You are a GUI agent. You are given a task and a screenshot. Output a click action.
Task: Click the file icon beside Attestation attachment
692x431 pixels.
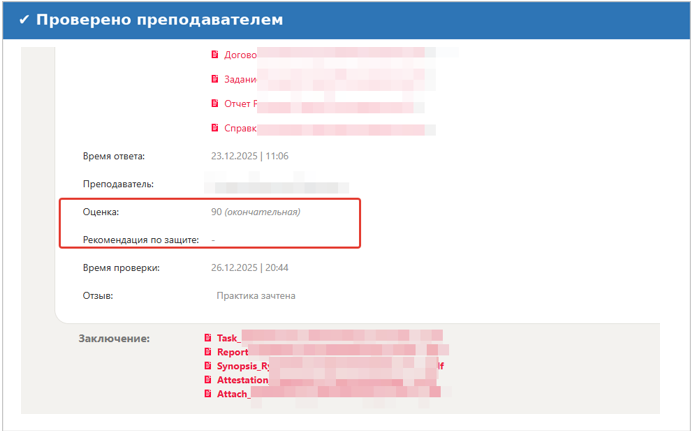coord(208,380)
